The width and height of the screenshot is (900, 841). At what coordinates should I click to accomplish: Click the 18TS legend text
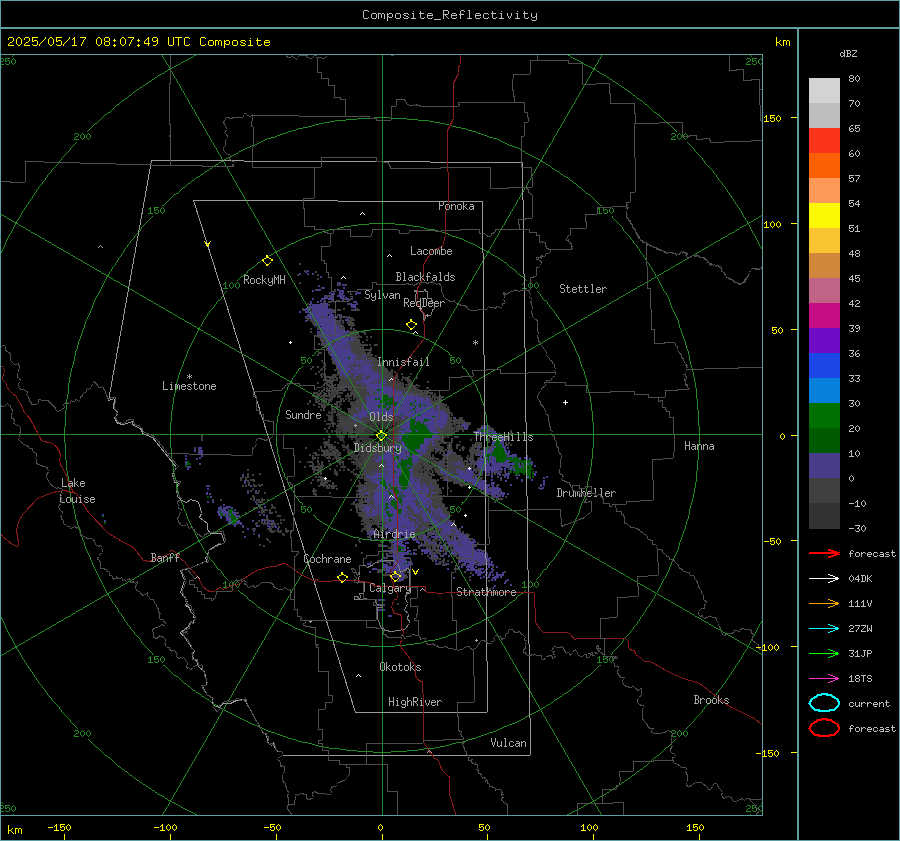click(x=860, y=679)
